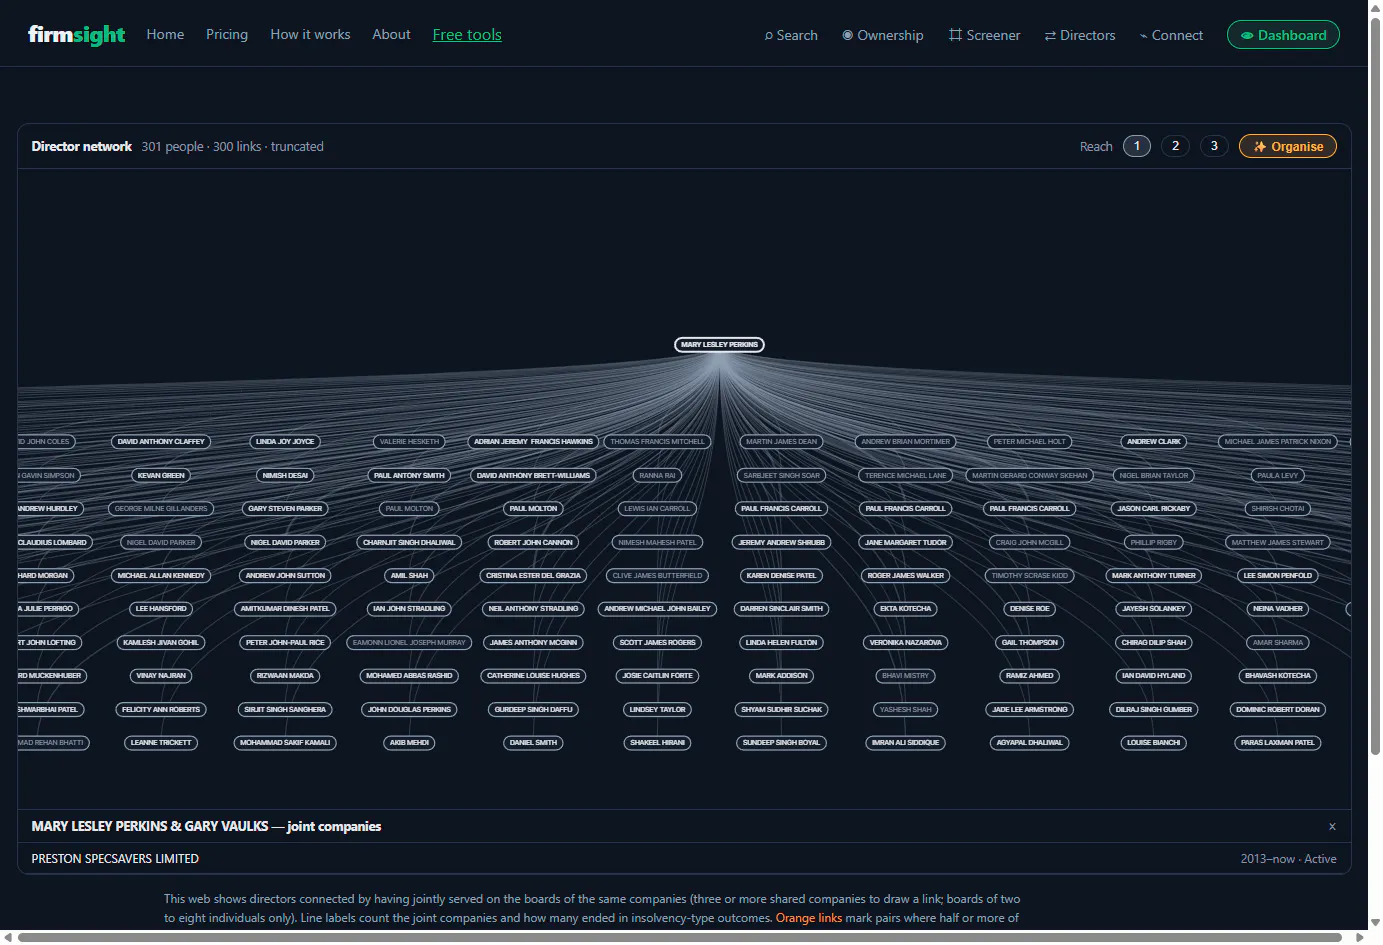1383x945 pixels.
Task: Click the horizontal scrollbar at the bottom
Action: pyautogui.click(x=680, y=938)
